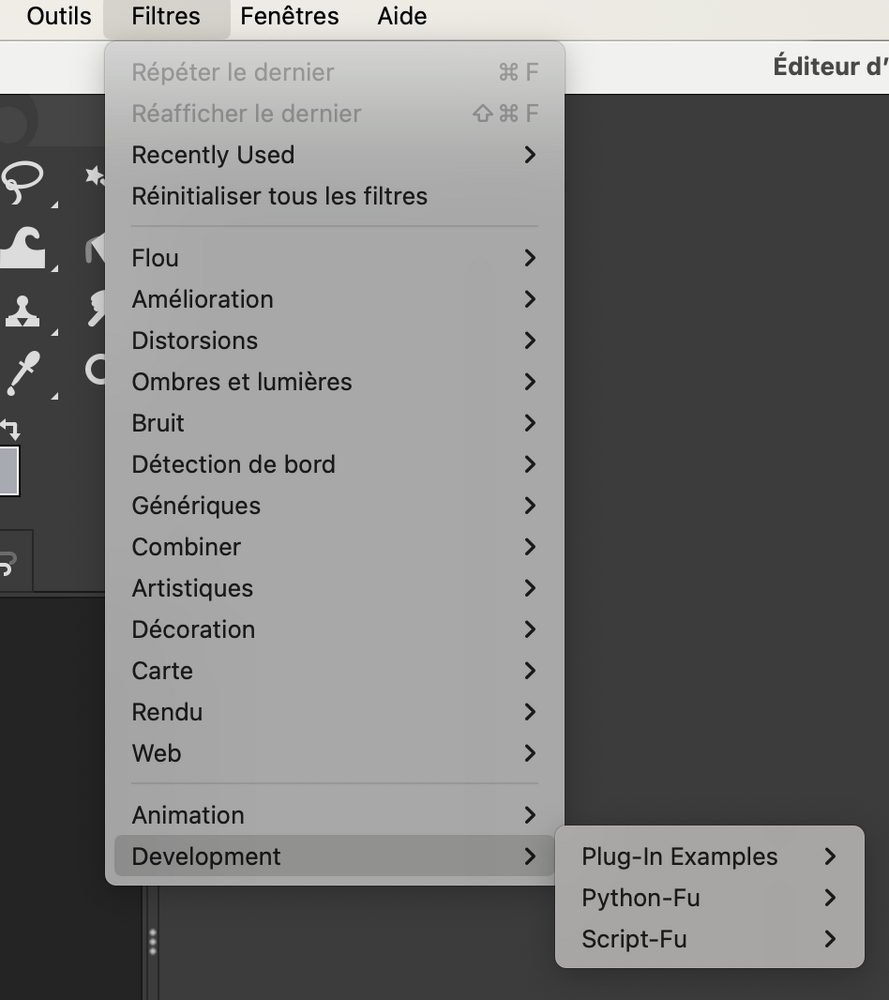Select the Clone stamp tool
The height and width of the screenshot is (1000, 889).
[x=23, y=310]
